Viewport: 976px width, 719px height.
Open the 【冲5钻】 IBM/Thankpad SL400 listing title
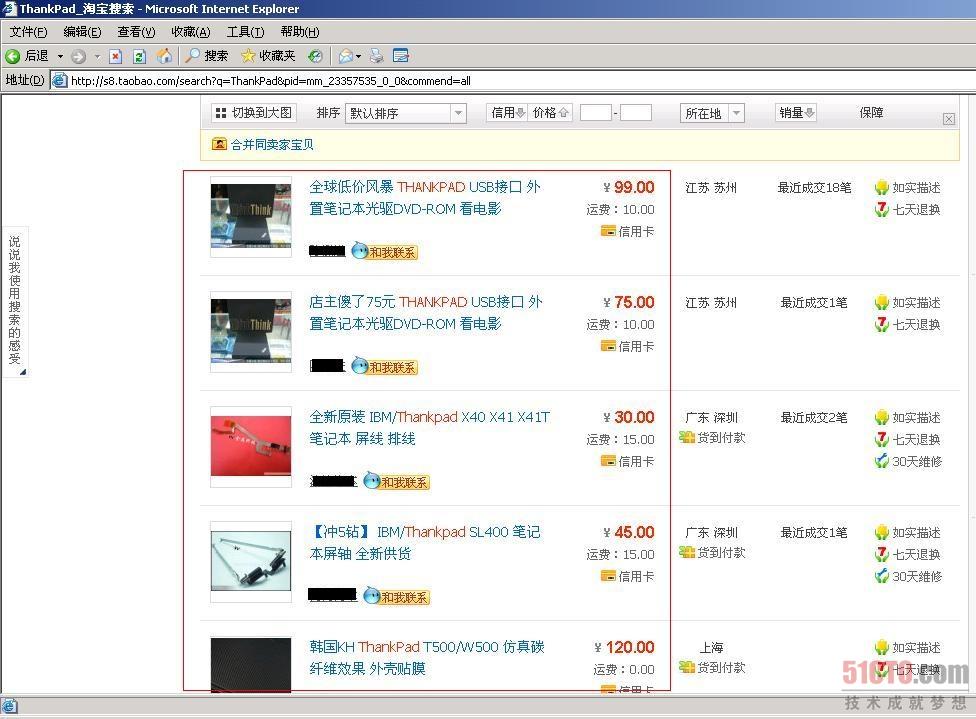coord(425,543)
